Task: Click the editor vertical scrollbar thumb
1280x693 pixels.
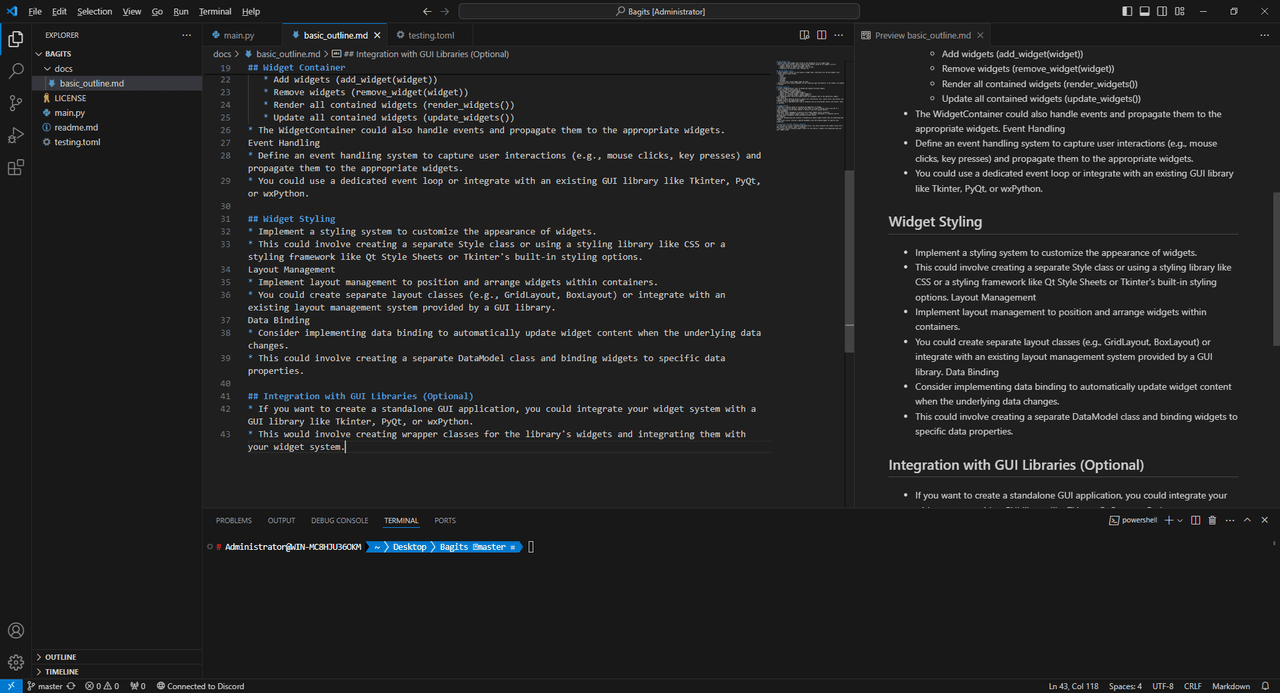Action: [x=850, y=261]
